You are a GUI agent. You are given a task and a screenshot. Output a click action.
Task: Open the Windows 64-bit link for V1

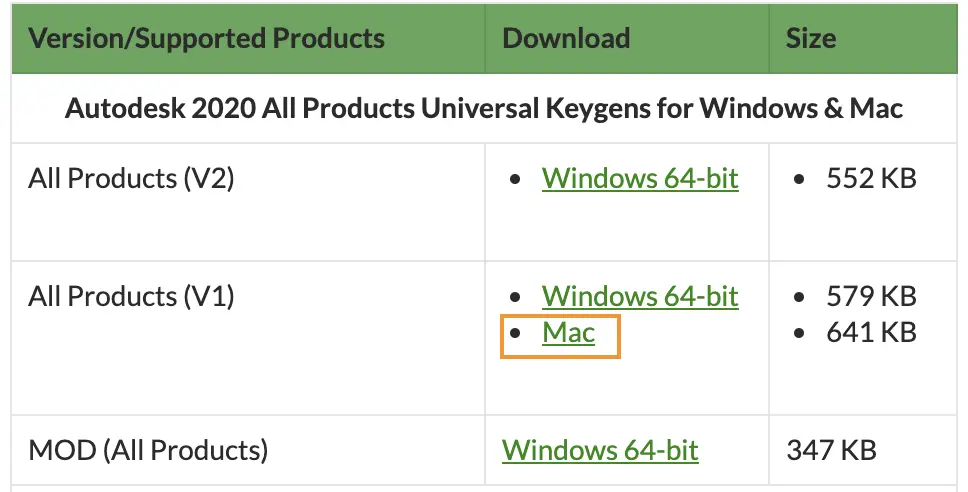coord(640,296)
